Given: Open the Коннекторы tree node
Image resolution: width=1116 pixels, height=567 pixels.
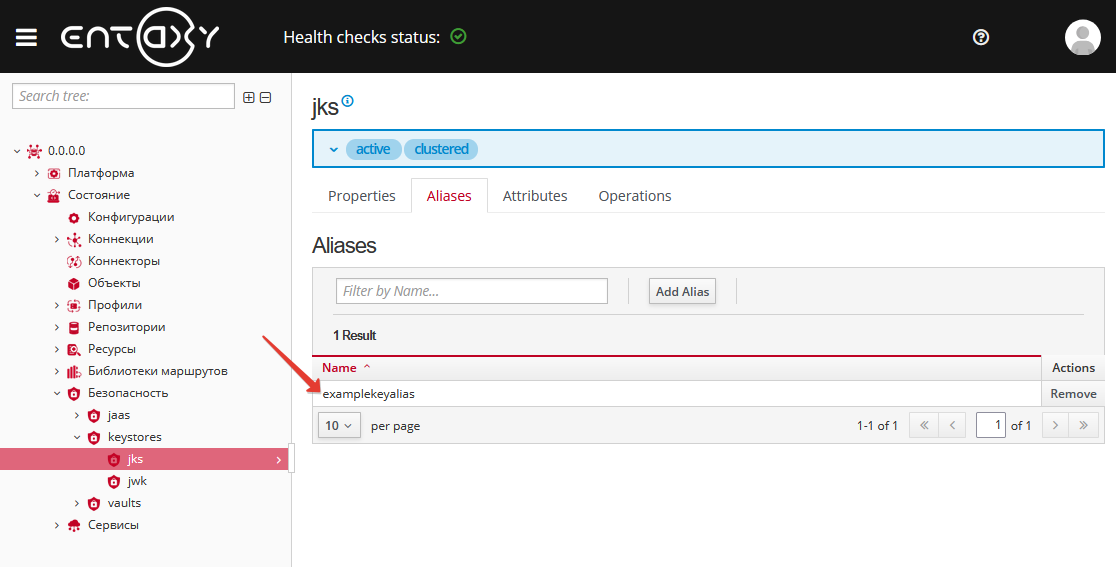Looking at the screenshot, I should pos(123,261).
